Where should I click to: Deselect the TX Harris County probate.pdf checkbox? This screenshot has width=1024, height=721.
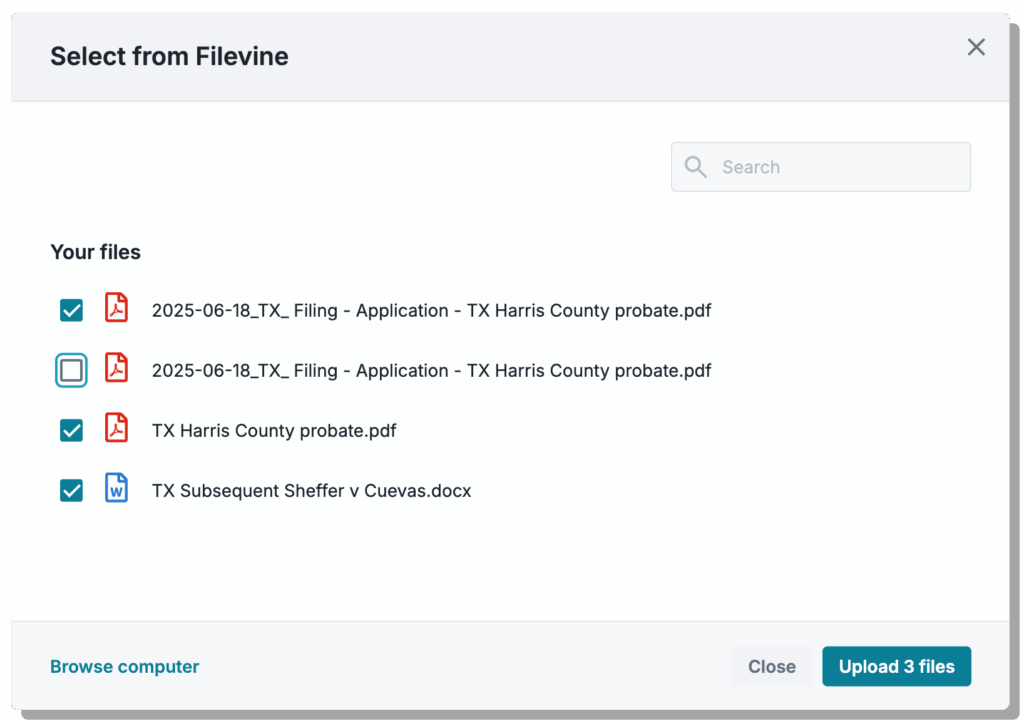click(71, 431)
